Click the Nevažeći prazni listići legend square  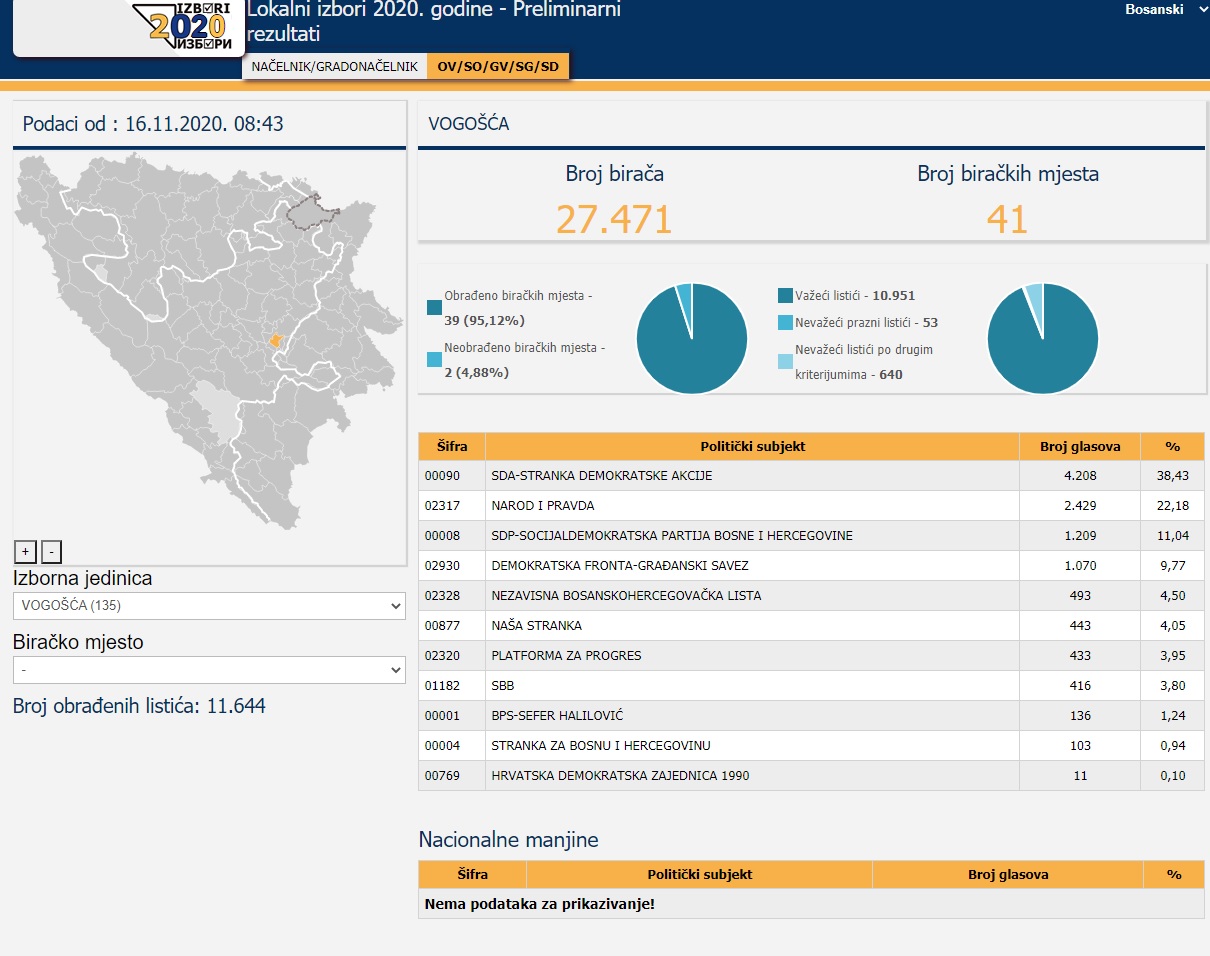[x=785, y=323]
